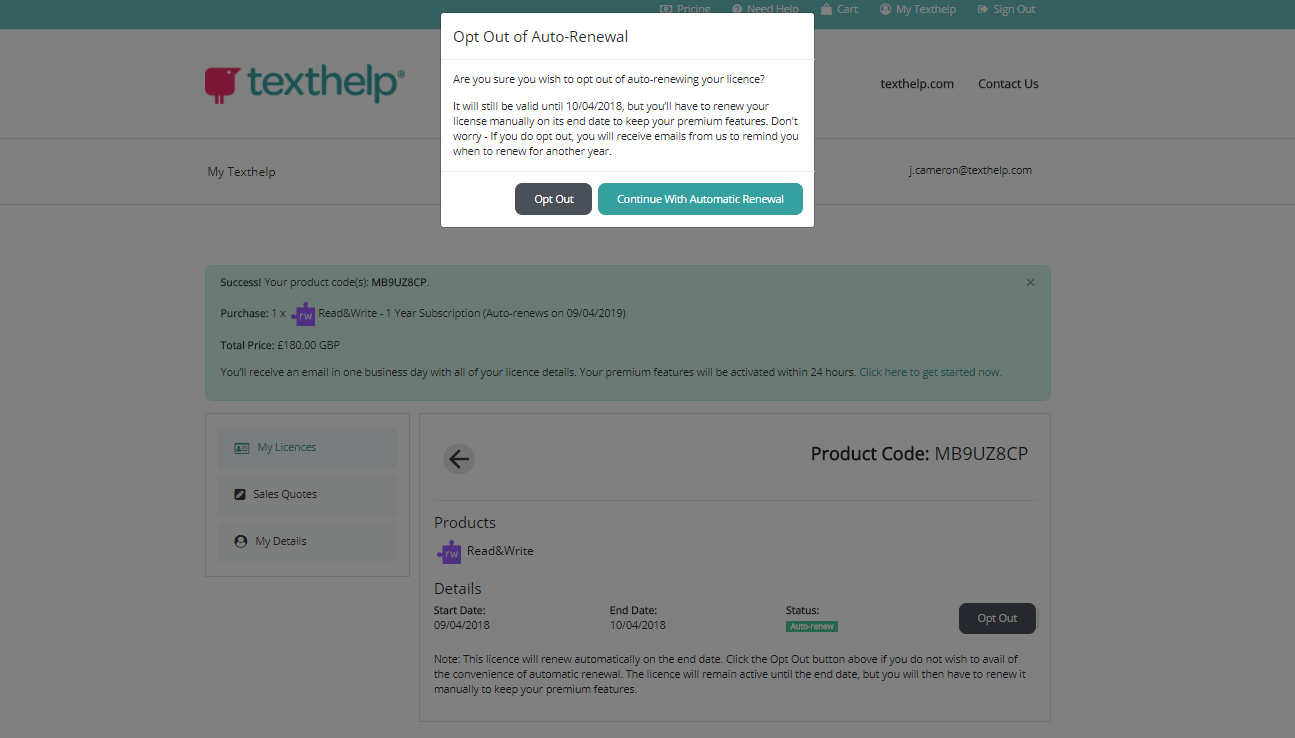The width and height of the screenshot is (1295, 738).
Task: Open the Contact Us page
Action: [x=1008, y=84]
